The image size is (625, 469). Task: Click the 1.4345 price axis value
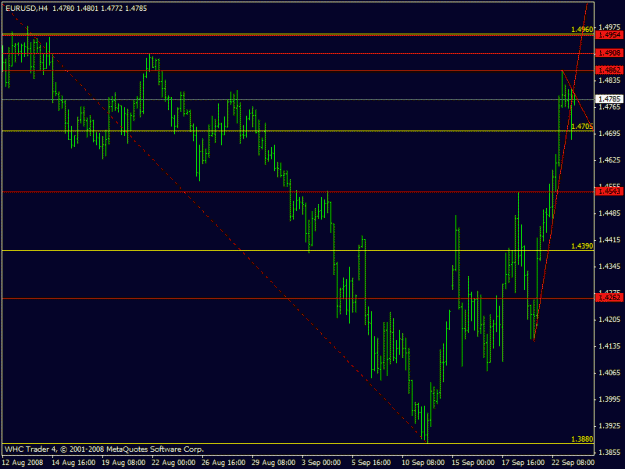[610, 266]
